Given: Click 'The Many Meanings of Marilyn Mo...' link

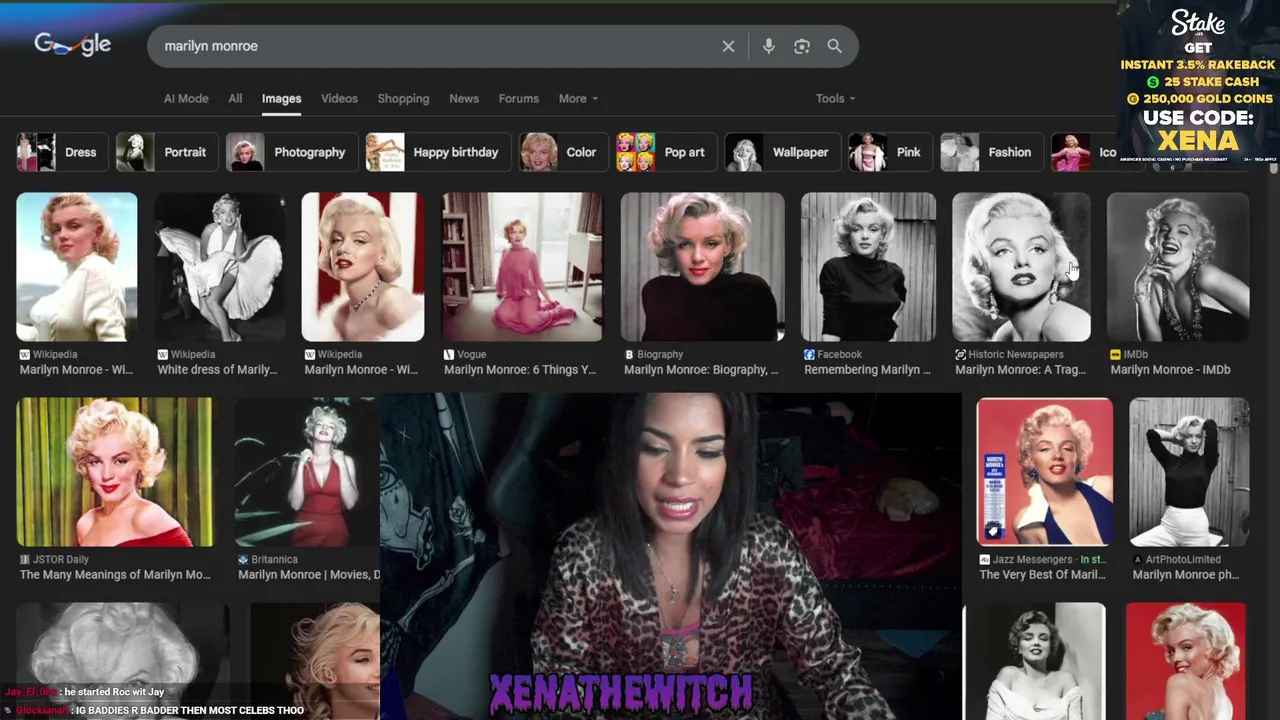Looking at the screenshot, I should pos(115,575).
